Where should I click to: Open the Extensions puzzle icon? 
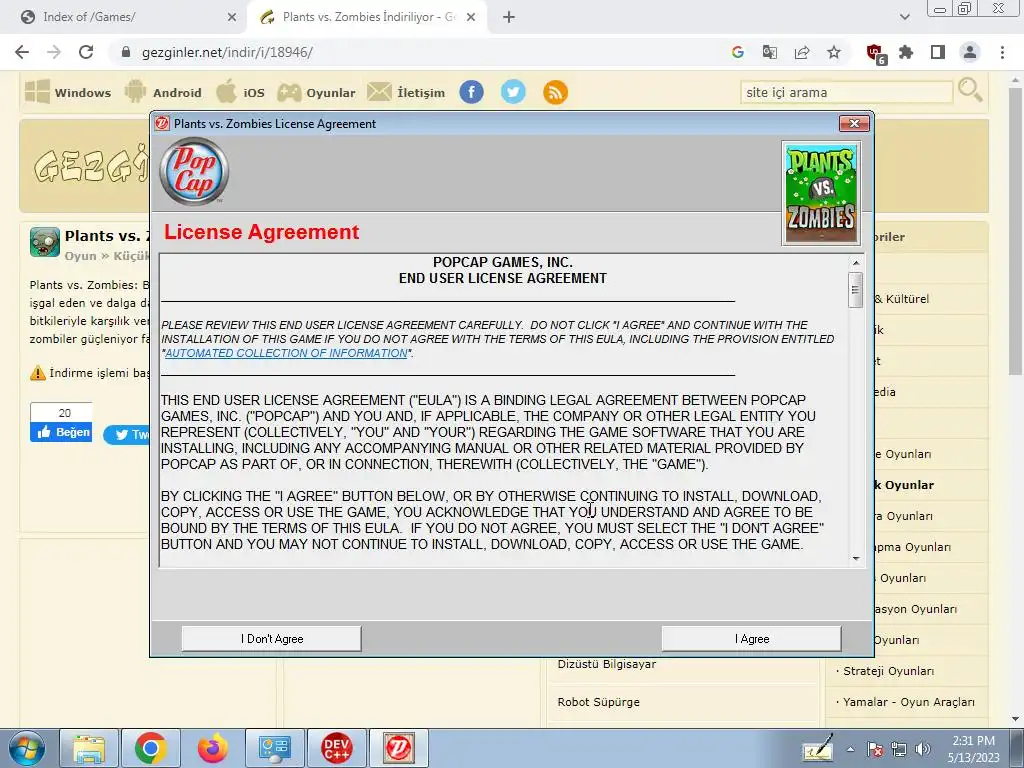(x=906, y=52)
